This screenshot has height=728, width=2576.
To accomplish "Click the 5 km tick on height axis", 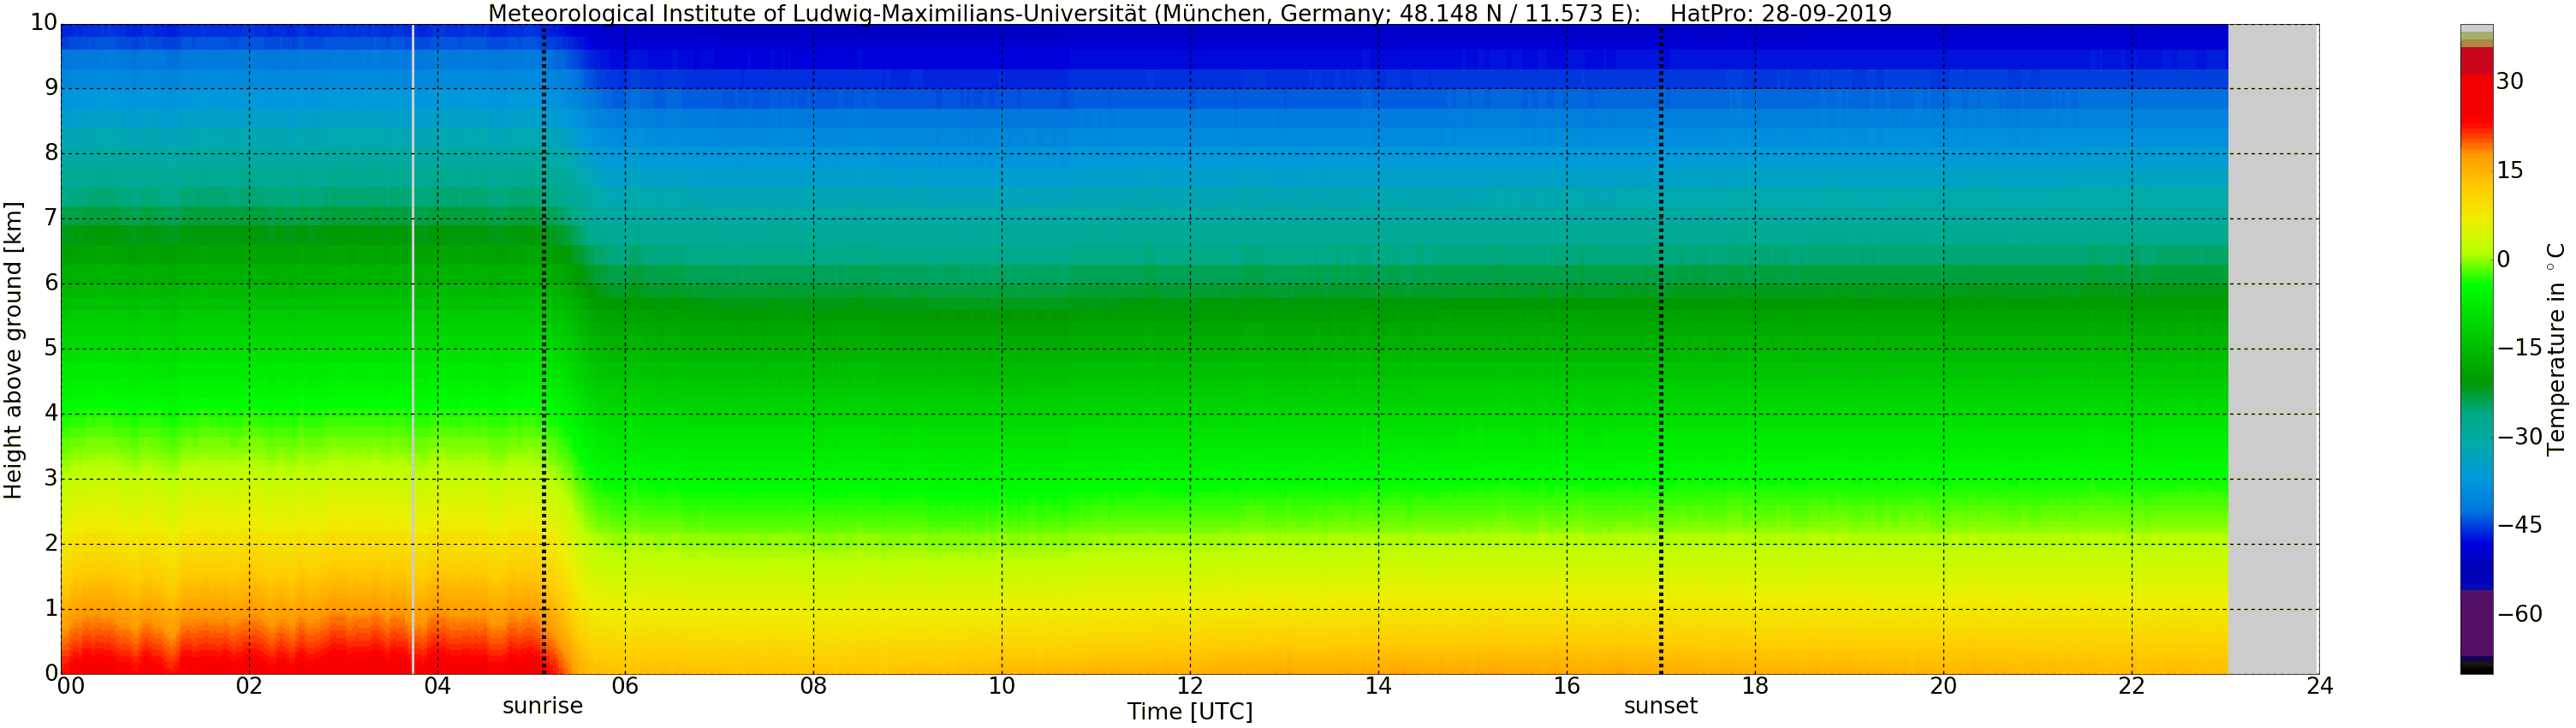I will 51,349.
